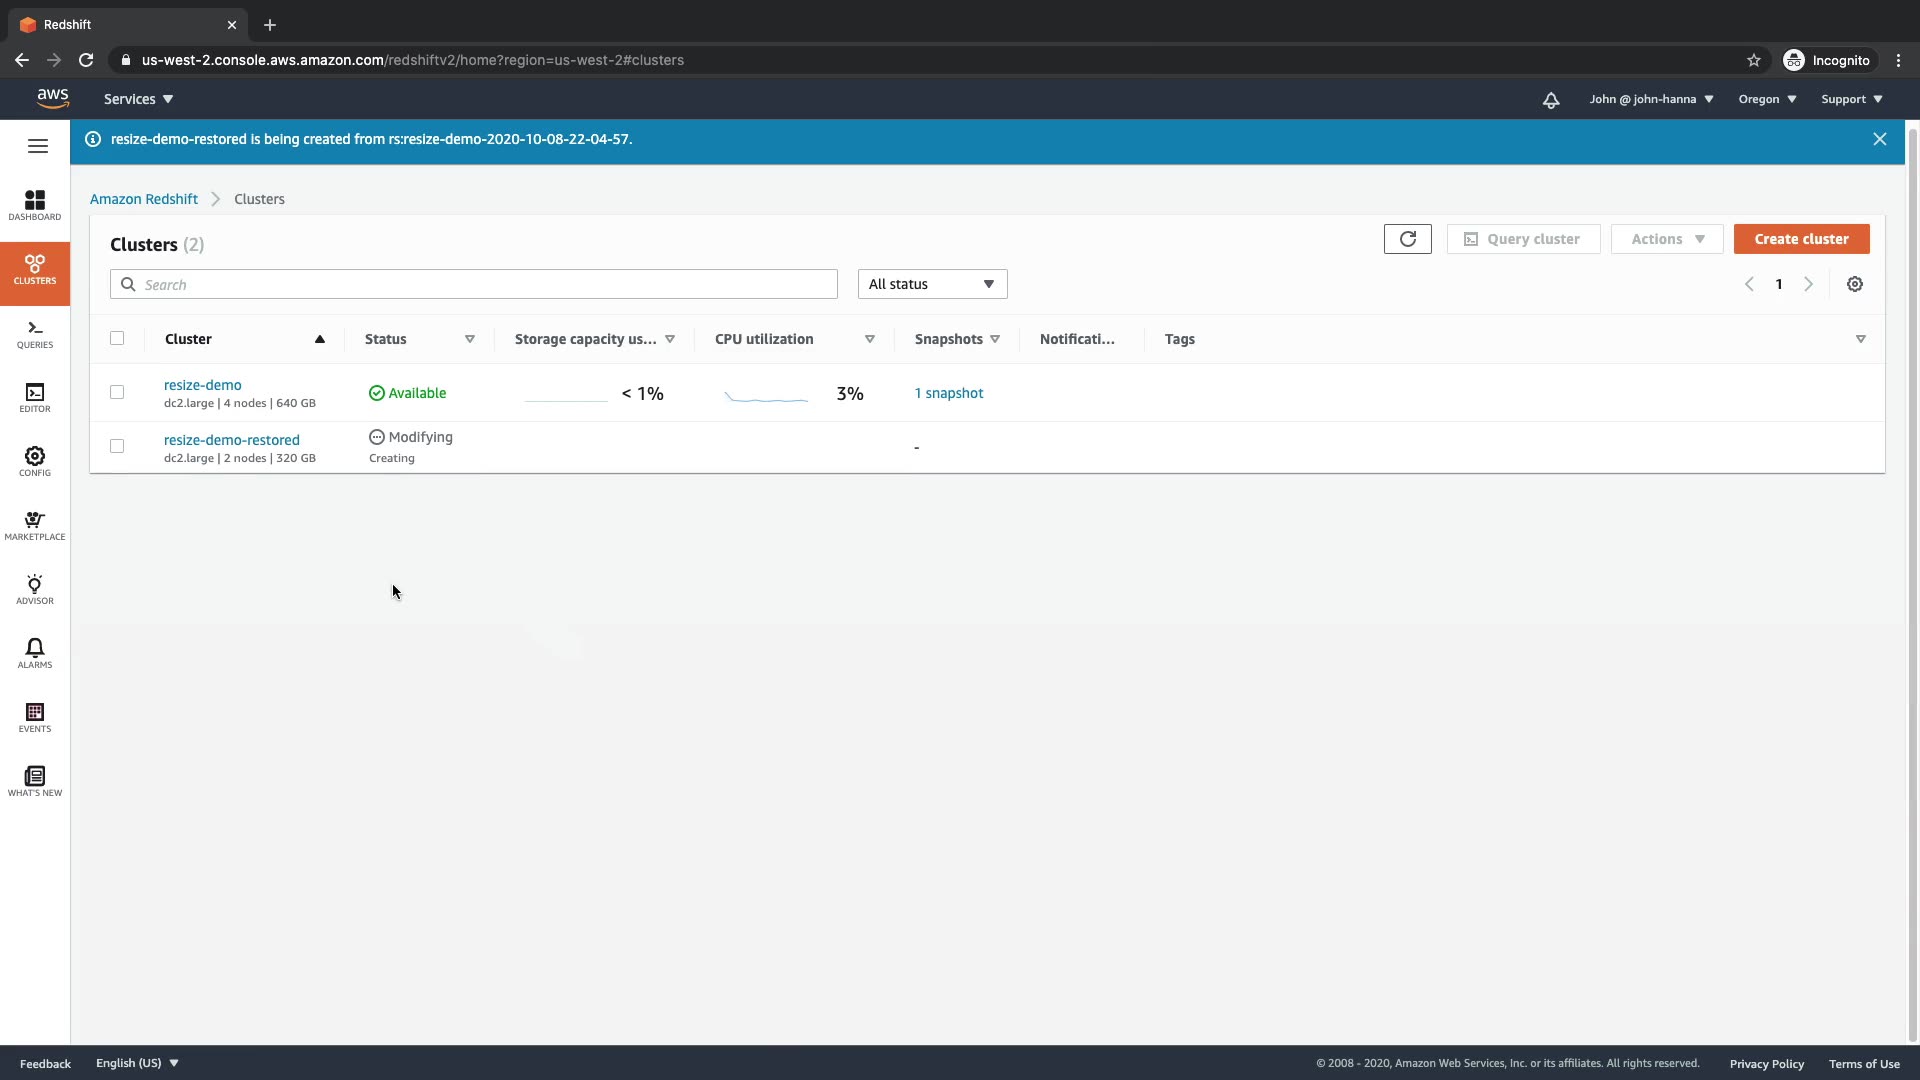Open the Events calendar icon

[x=35, y=717]
